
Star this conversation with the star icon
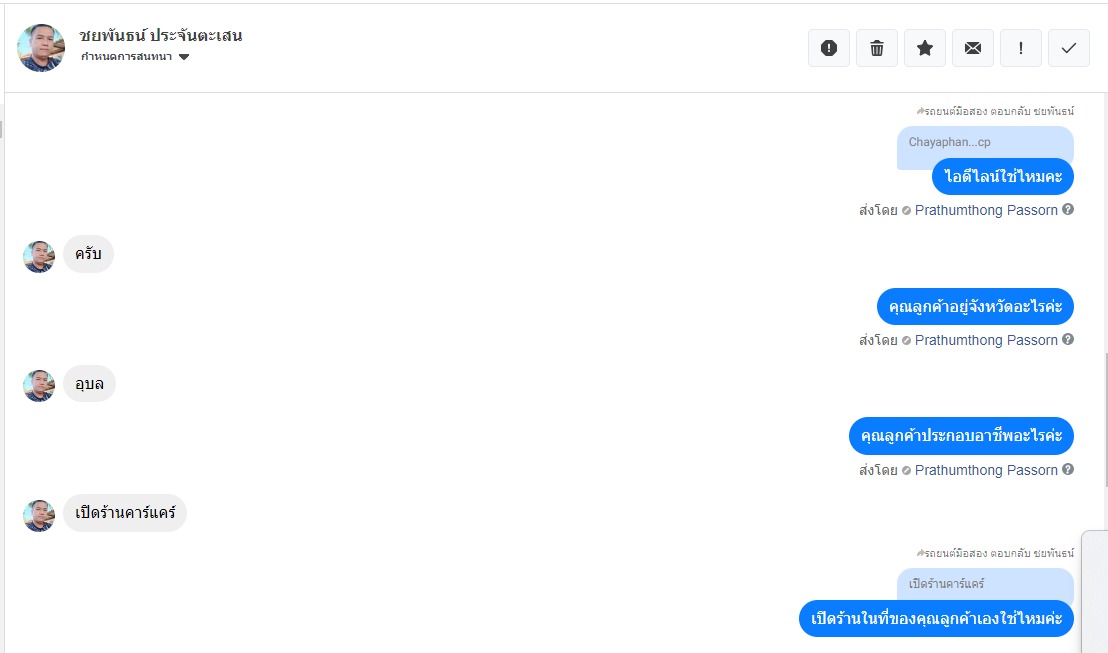[x=925, y=48]
